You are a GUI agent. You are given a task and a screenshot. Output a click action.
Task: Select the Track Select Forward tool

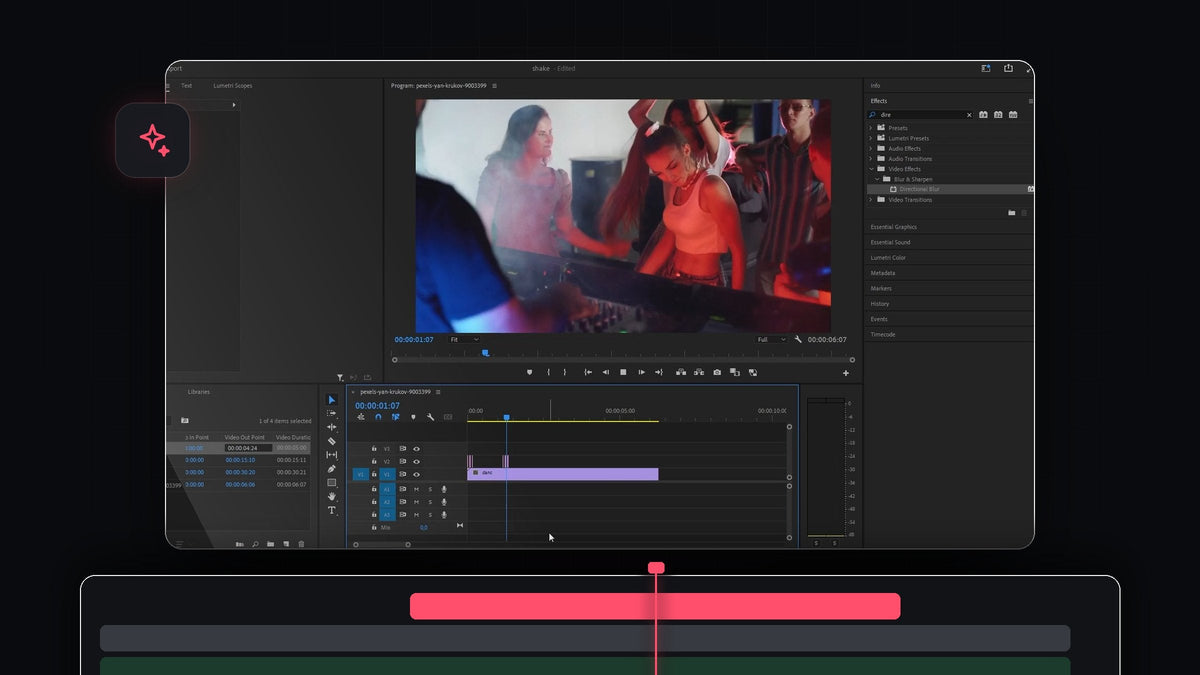[x=332, y=413]
